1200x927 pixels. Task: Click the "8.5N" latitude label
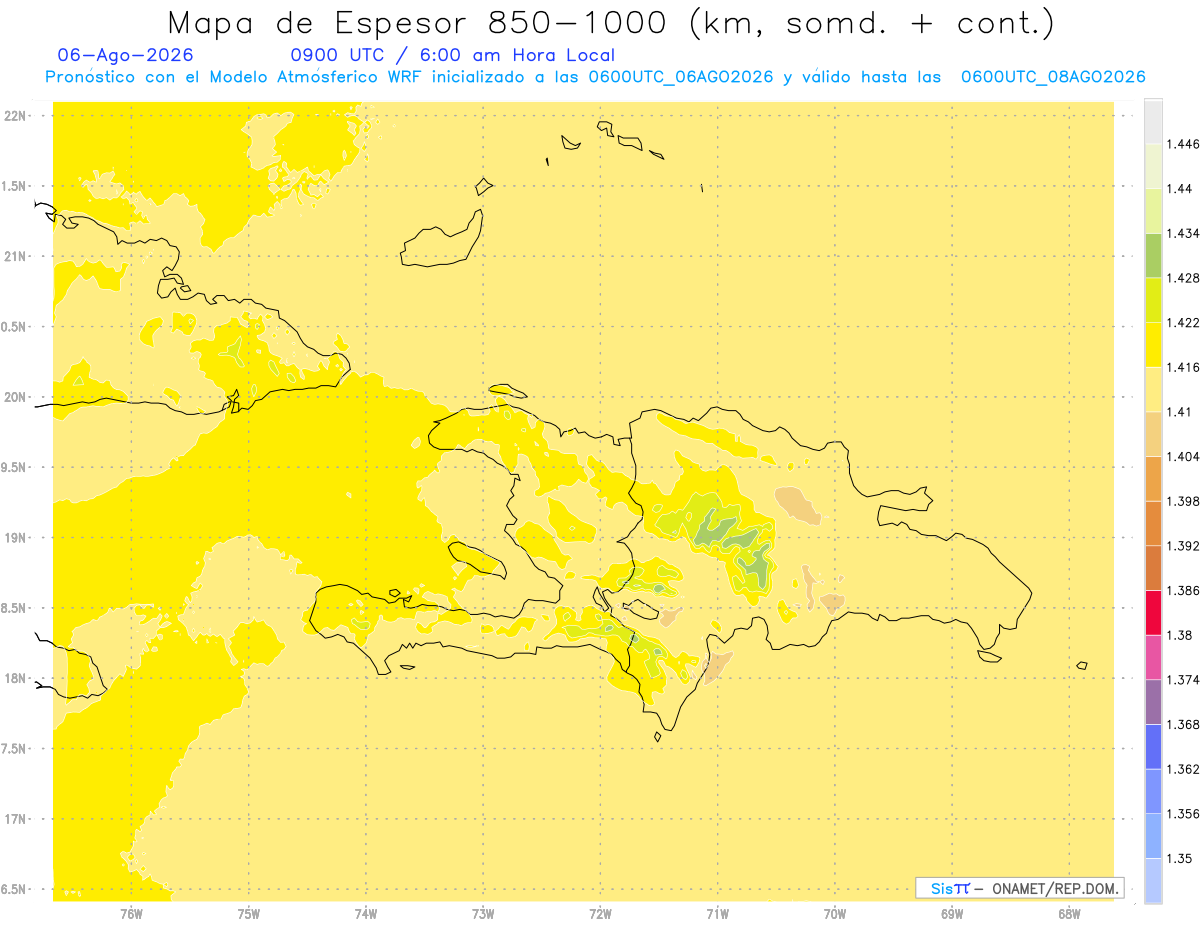15,608
